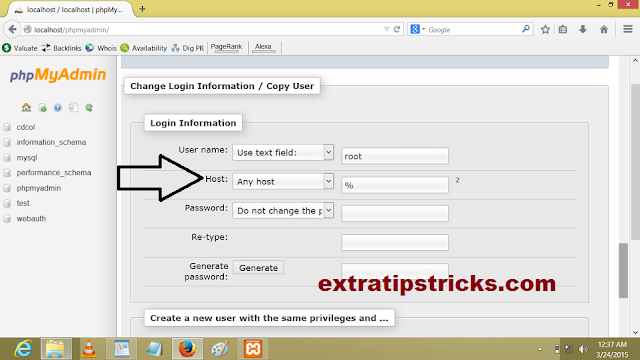The image size is (640, 360).
Task: Open the information_schema database link
Action: coord(51,142)
